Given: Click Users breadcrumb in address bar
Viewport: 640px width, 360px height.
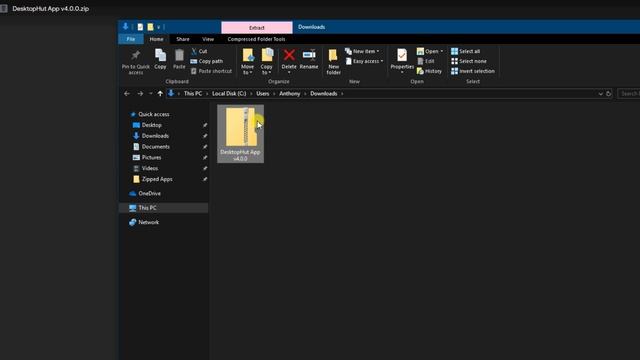Looking at the screenshot, I should tap(262, 93).
